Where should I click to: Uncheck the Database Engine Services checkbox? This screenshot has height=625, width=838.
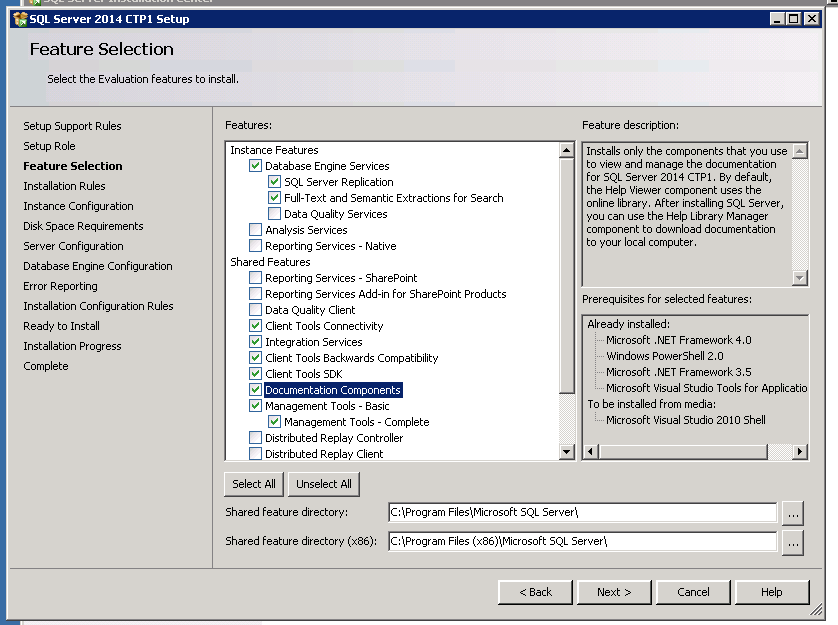pyautogui.click(x=256, y=166)
